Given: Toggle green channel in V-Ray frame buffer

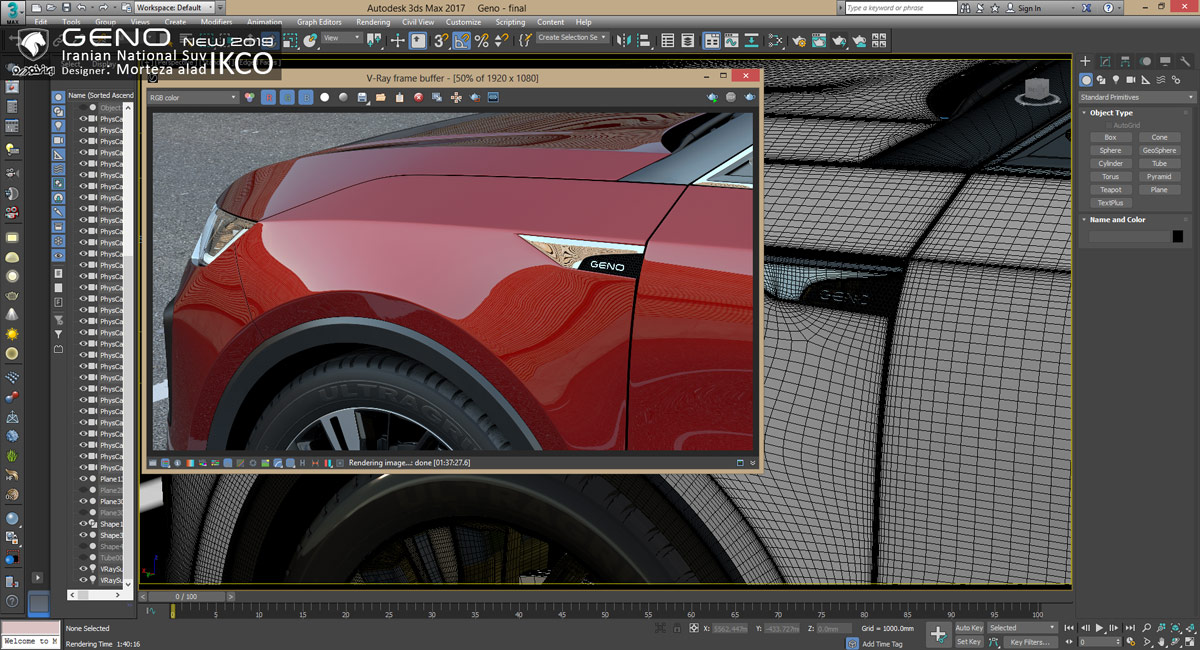Looking at the screenshot, I should 287,98.
